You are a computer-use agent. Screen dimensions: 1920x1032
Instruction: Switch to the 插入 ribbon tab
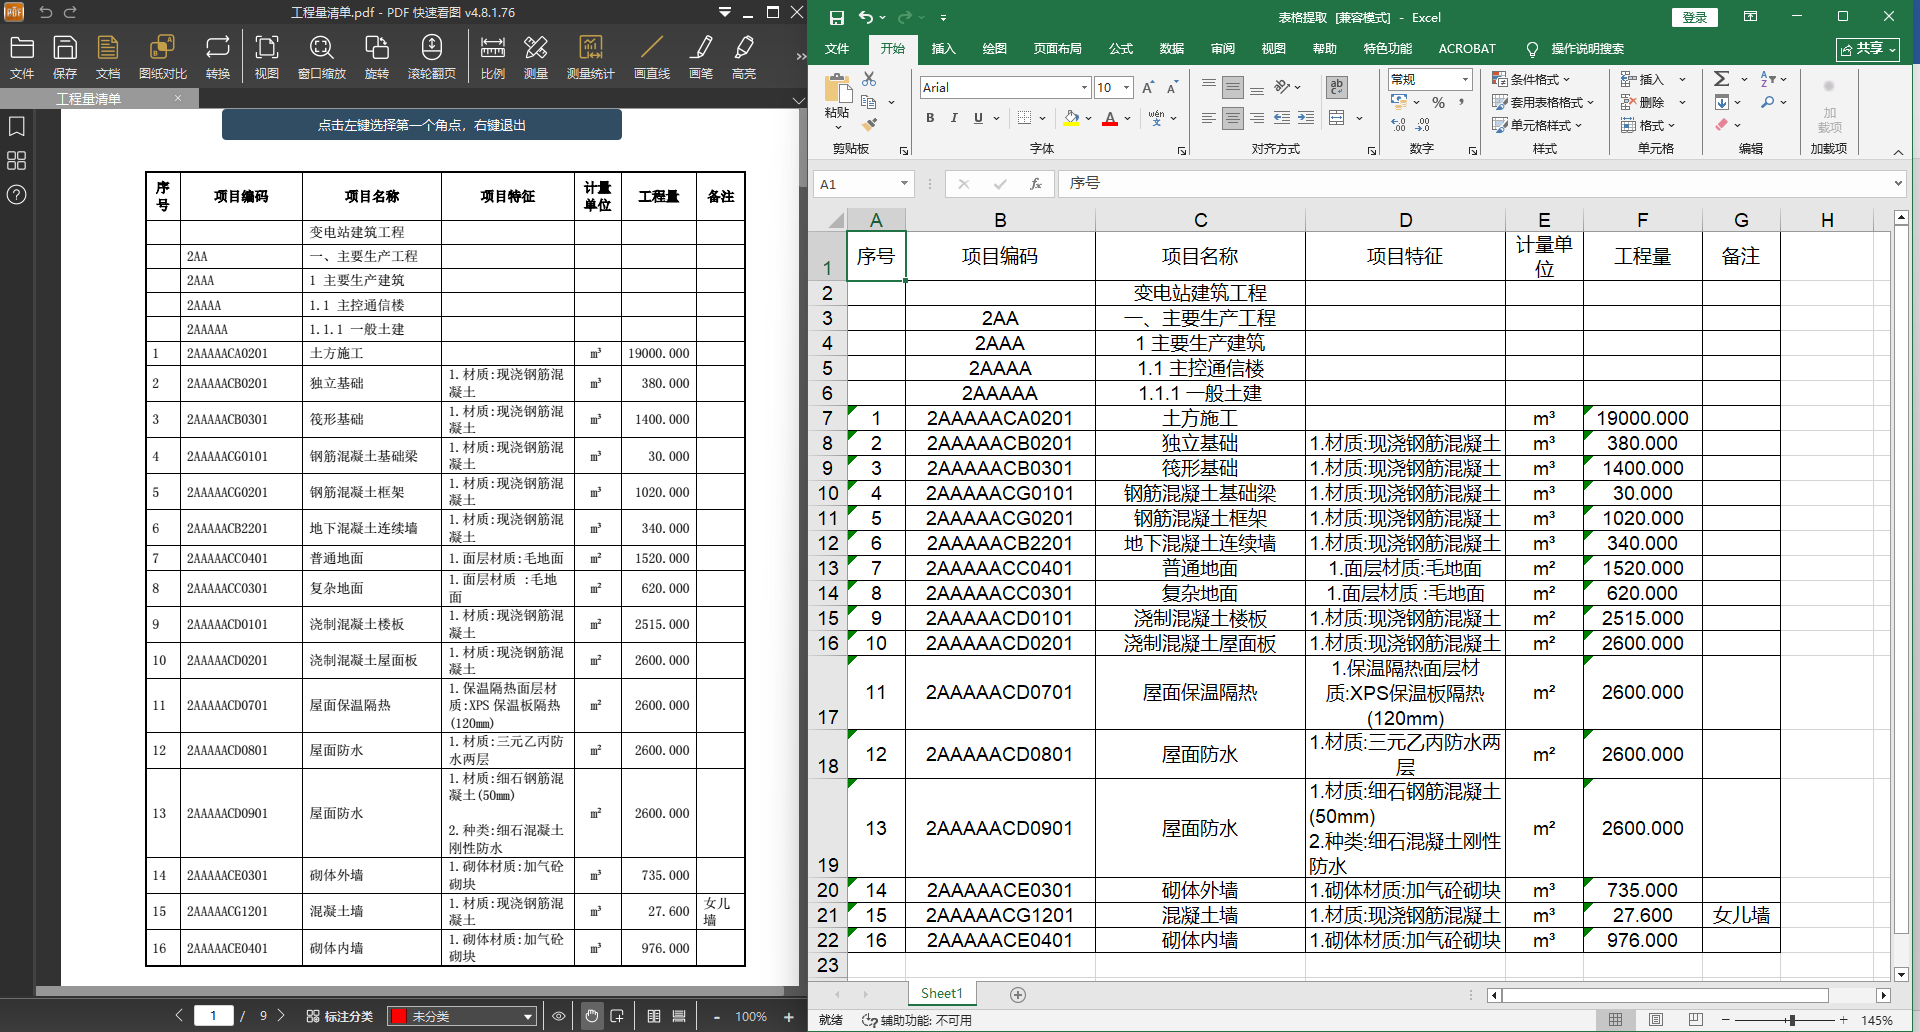click(943, 48)
